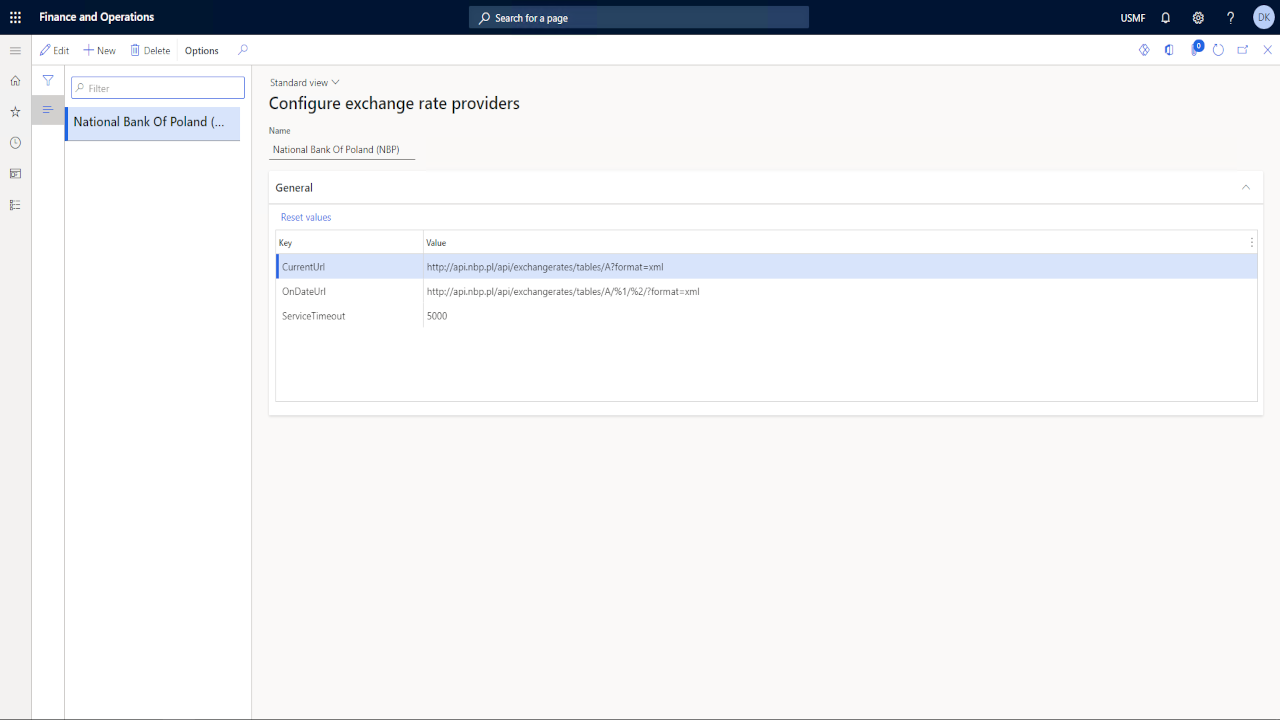This screenshot has width=1280, height=720.
Task: Open Modules list icon in sidebar
Action: coord(15,205)
